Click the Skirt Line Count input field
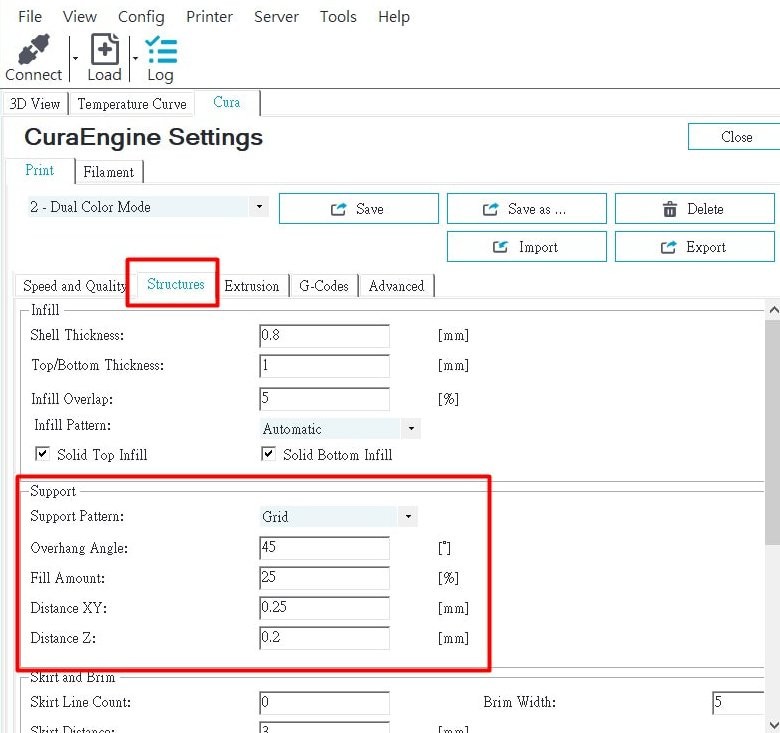The image size is (780, 733). (324, 703)
